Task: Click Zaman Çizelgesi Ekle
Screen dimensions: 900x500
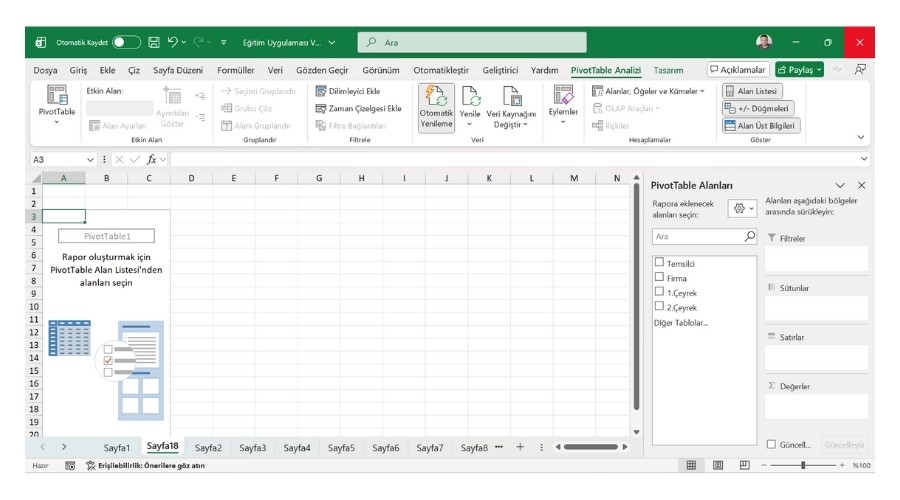Action: pyautogui.click(x=359, y=108)
